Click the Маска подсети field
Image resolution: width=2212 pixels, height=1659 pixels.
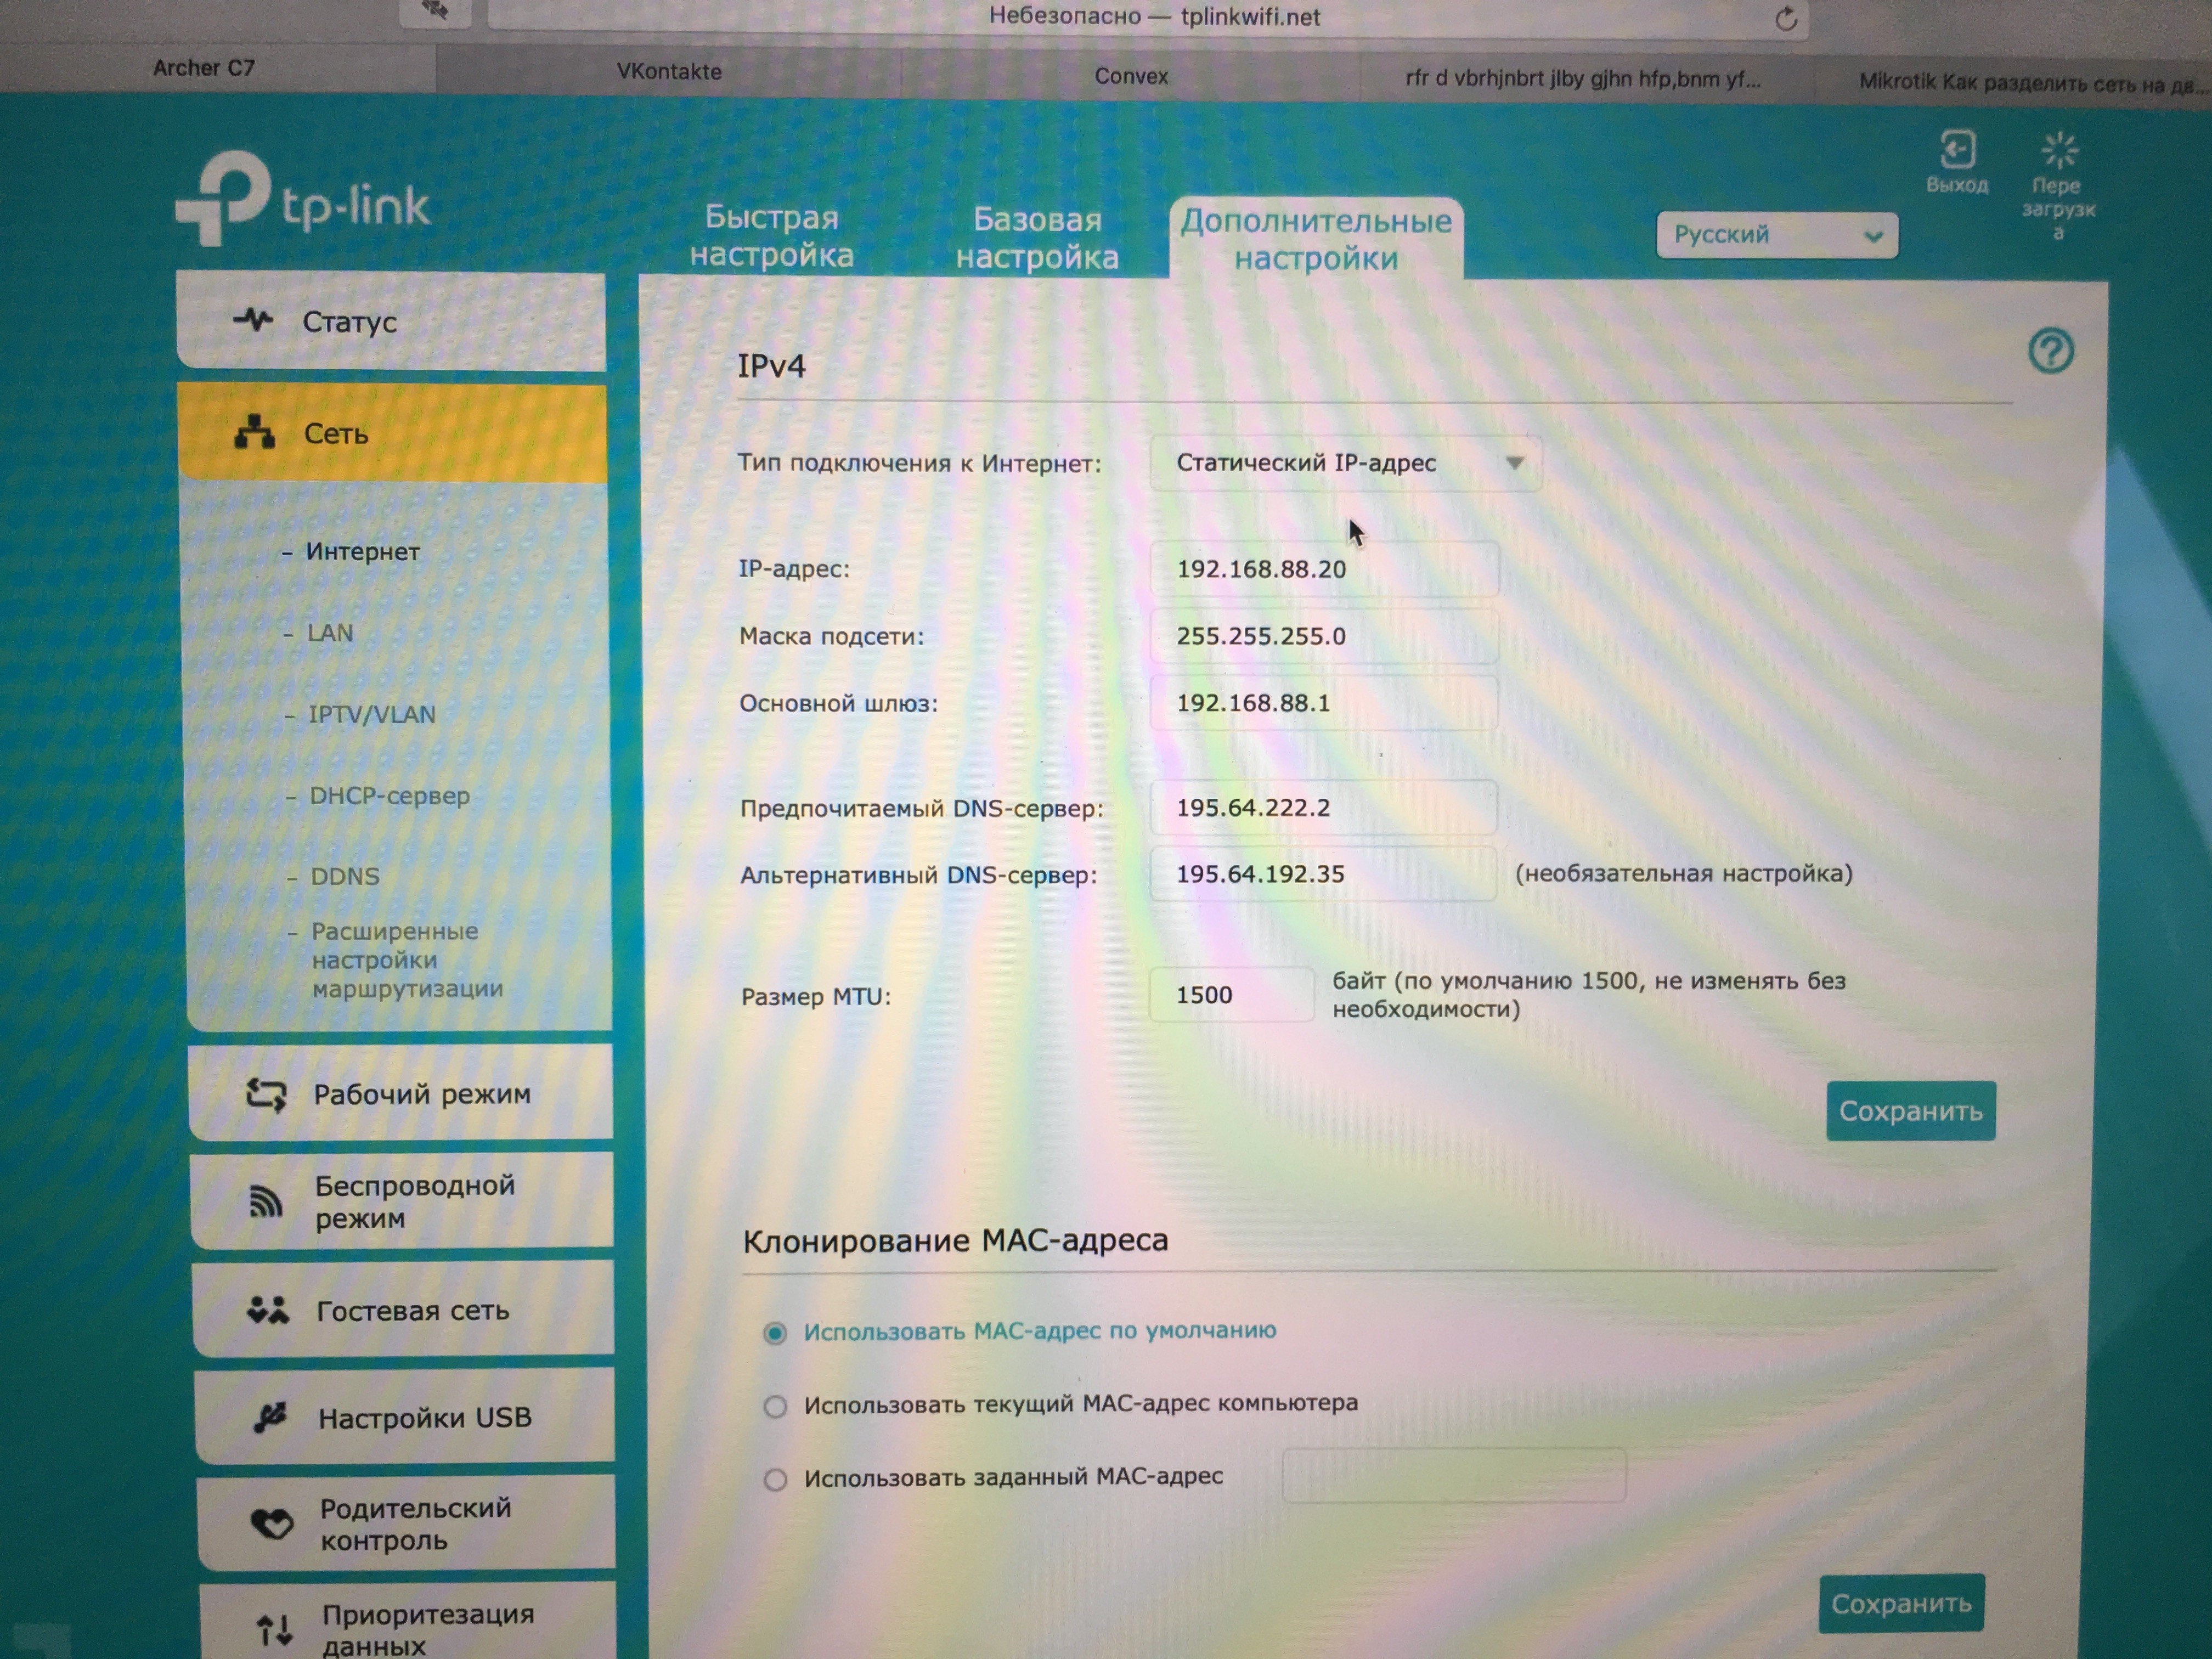tap(1324, 636)
